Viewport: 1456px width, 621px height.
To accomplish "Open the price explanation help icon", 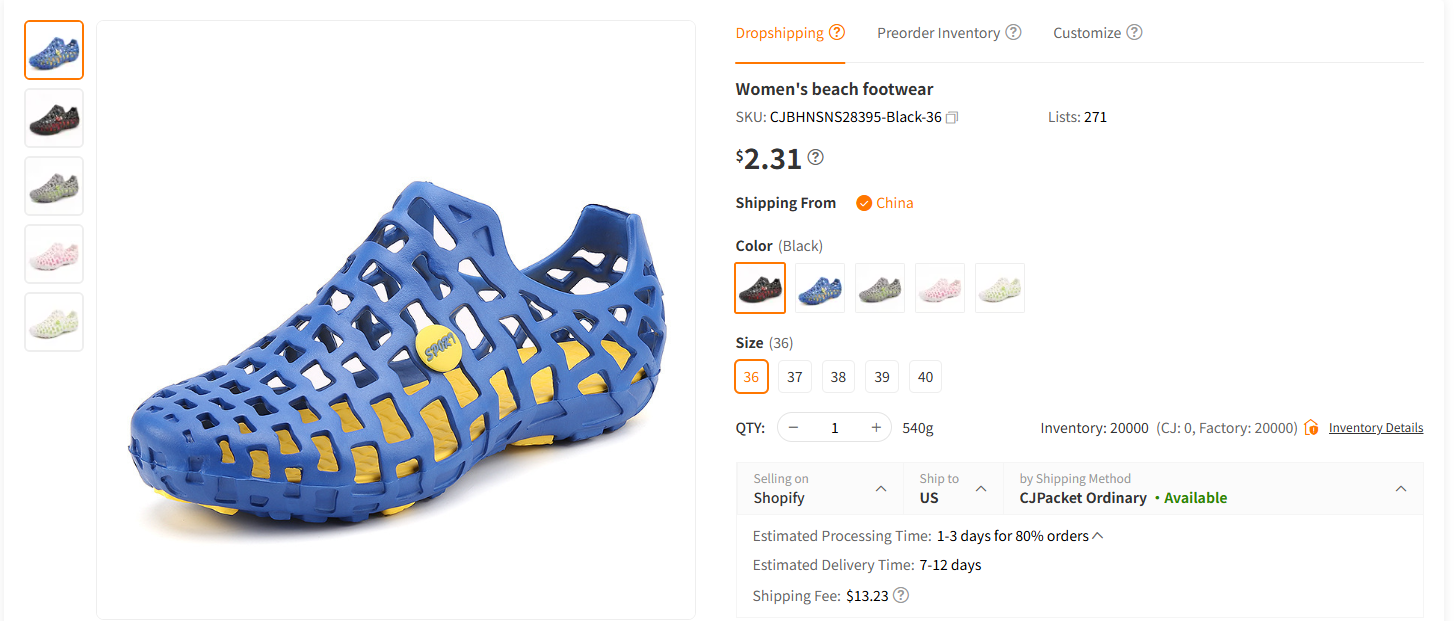I will pos(815,157).
